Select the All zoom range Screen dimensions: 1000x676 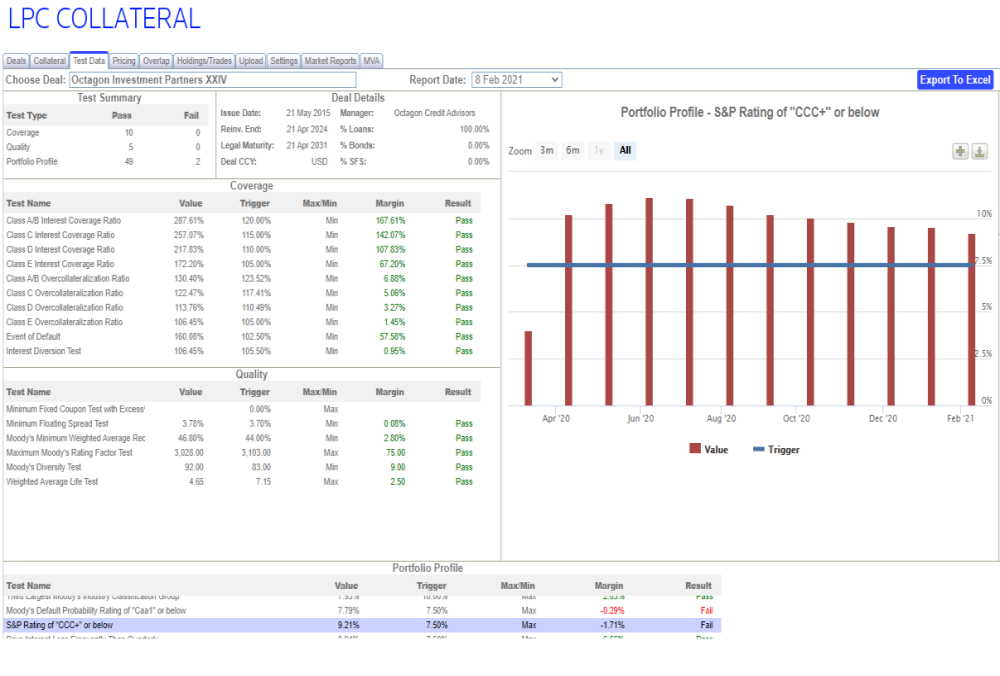click(625, 151)
